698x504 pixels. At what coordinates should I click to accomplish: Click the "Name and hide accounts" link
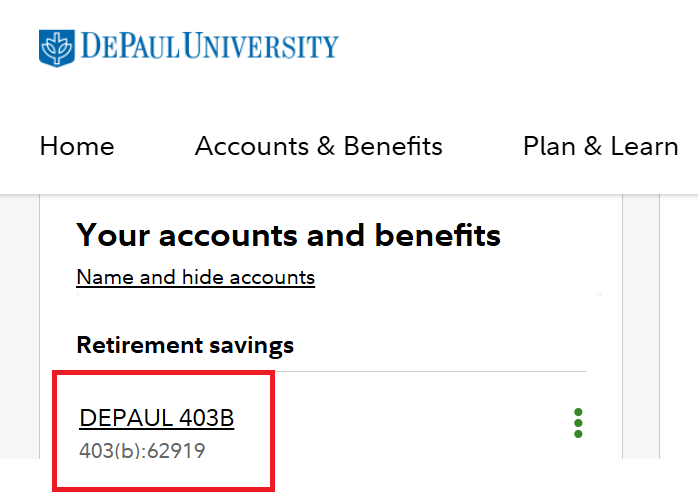[195, 277]
